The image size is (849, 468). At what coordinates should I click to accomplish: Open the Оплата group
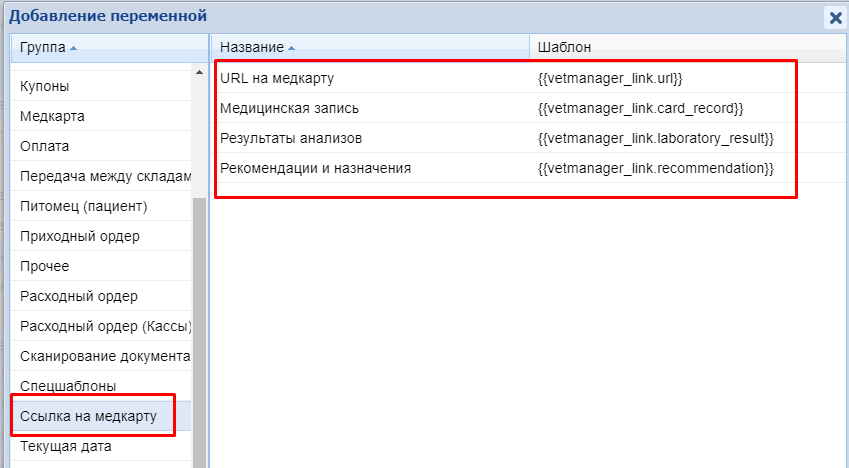pyautogui.click(x=45, y=146)
